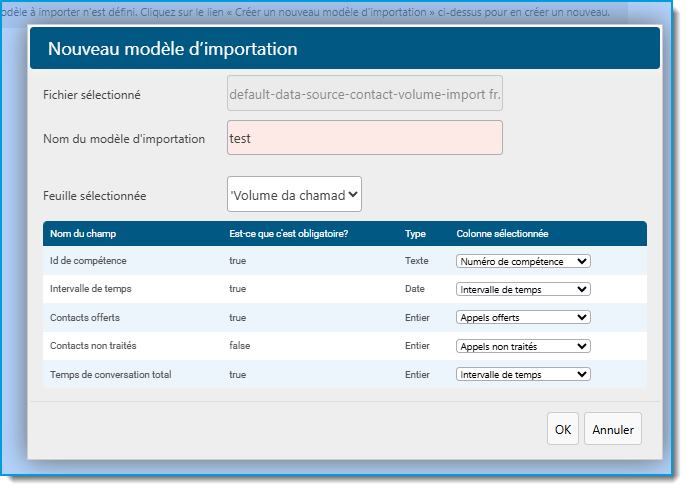687x490 pixels.
Task: Click the import model name field containing test
Action: click(365, 138)
